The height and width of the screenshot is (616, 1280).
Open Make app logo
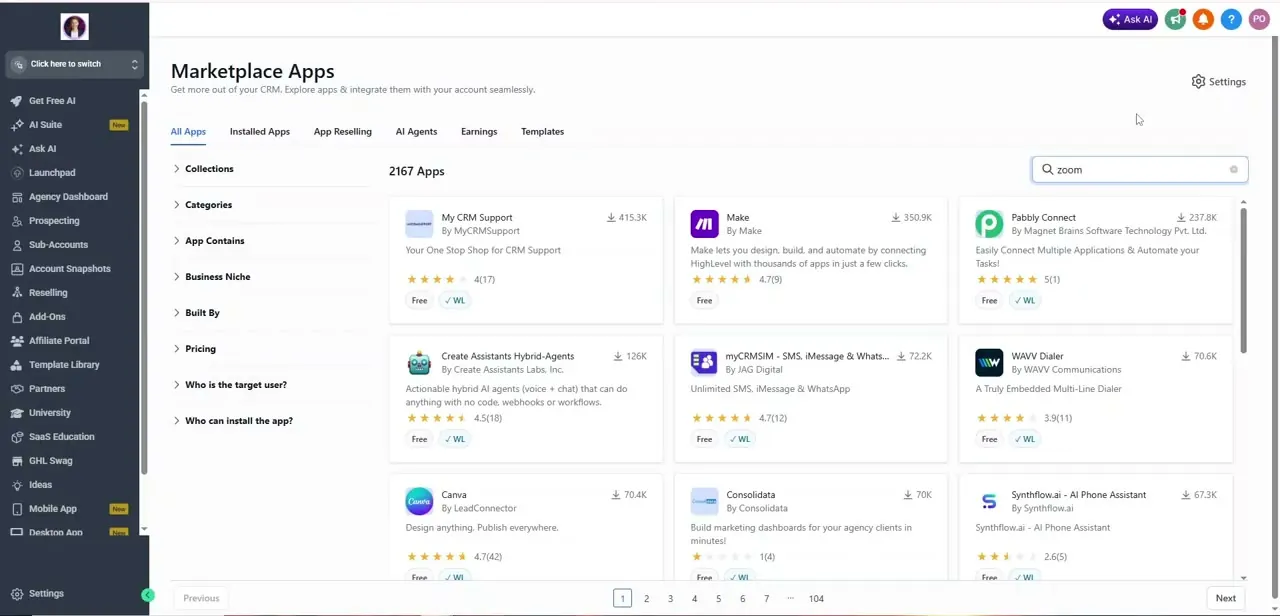coord(704,224)
